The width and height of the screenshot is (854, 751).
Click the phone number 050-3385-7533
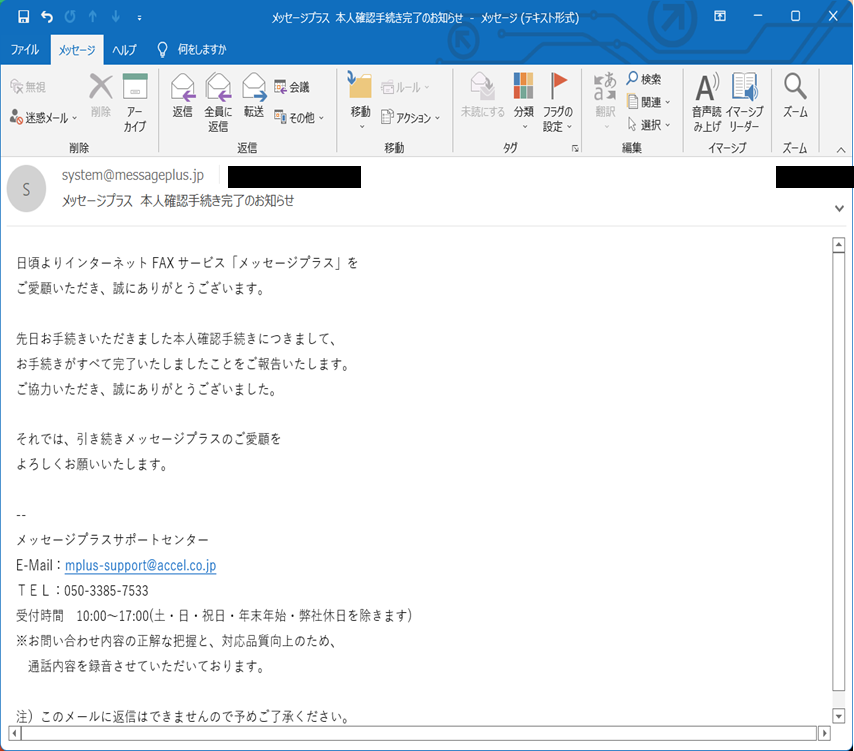106,591
